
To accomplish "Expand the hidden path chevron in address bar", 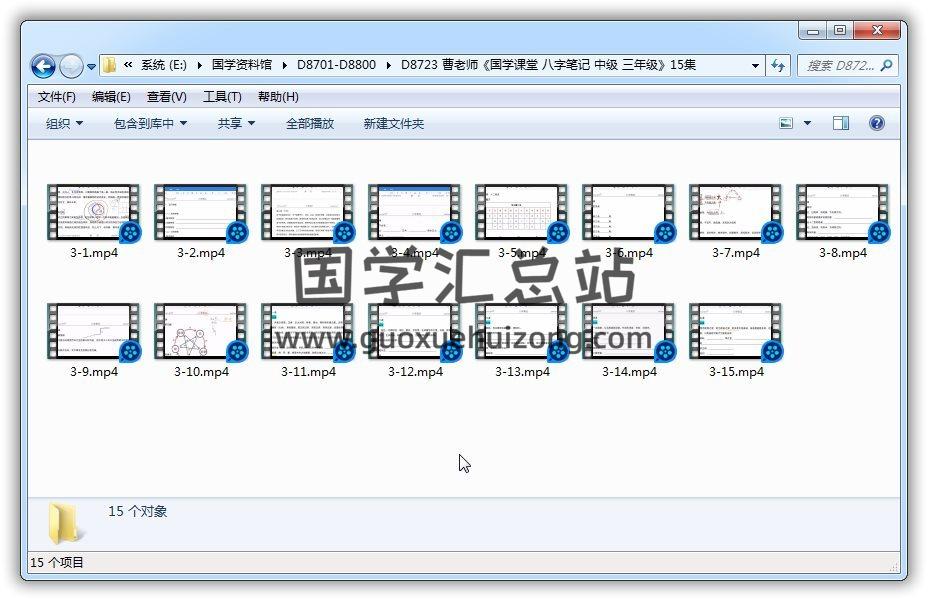I will click(x=128, y=65).
